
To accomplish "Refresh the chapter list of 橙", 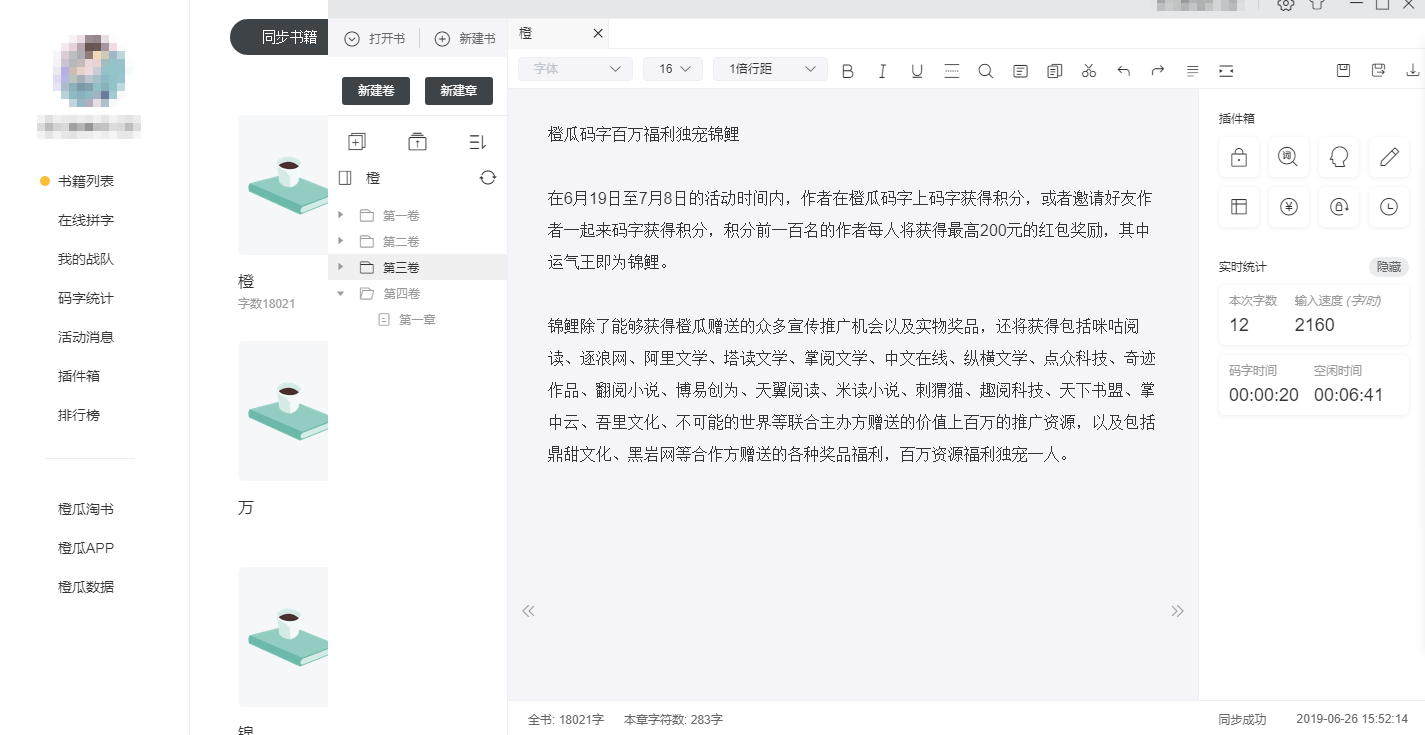I will pos(488,177).
